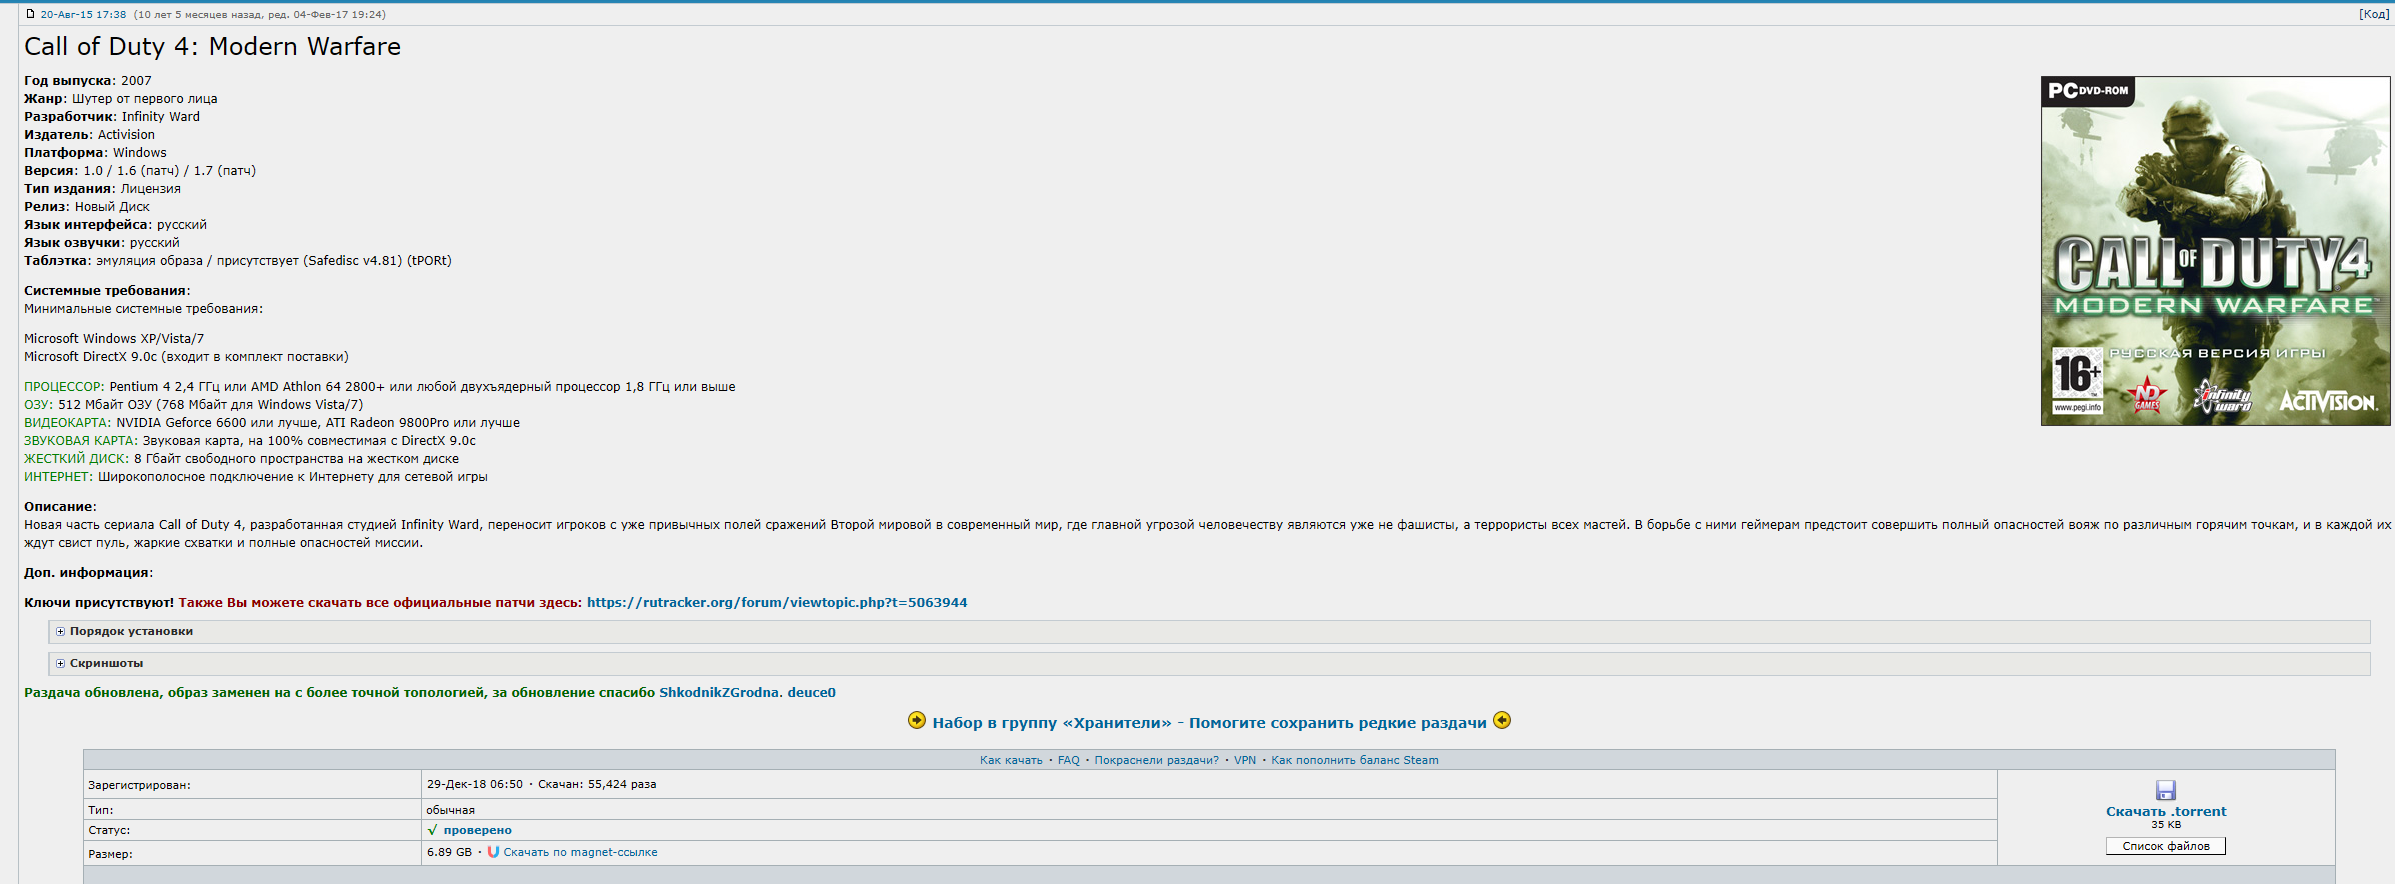2395x884 pixels.
Task: Open the post date link 20-Авг-15 17:38
Action: [83, 14]
